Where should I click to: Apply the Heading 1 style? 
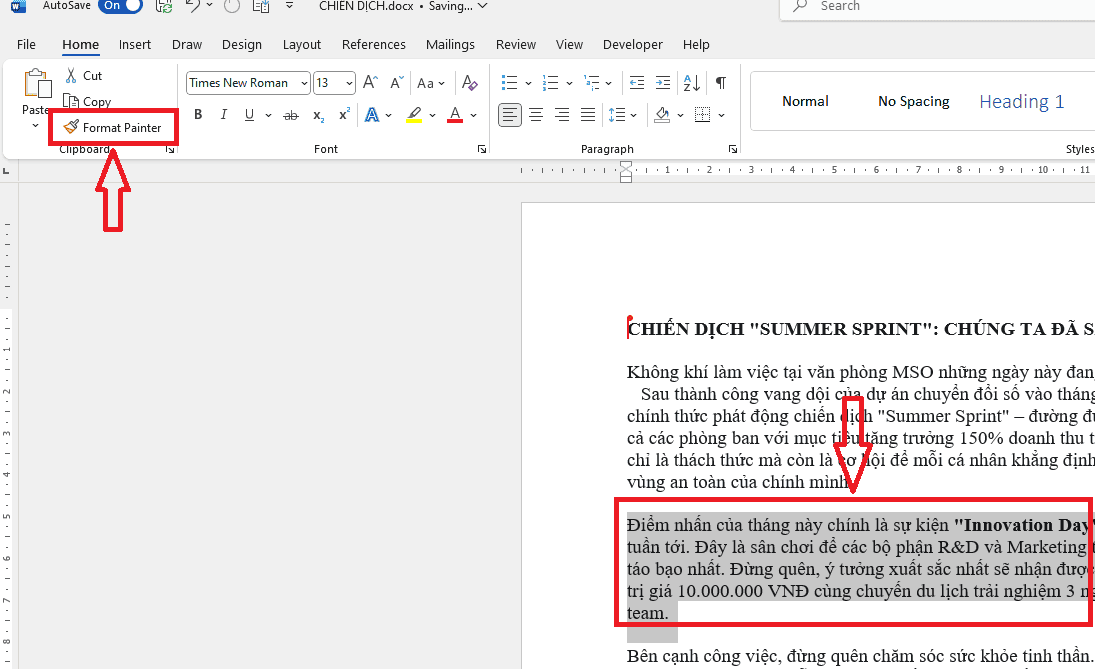pos(1021,101)
